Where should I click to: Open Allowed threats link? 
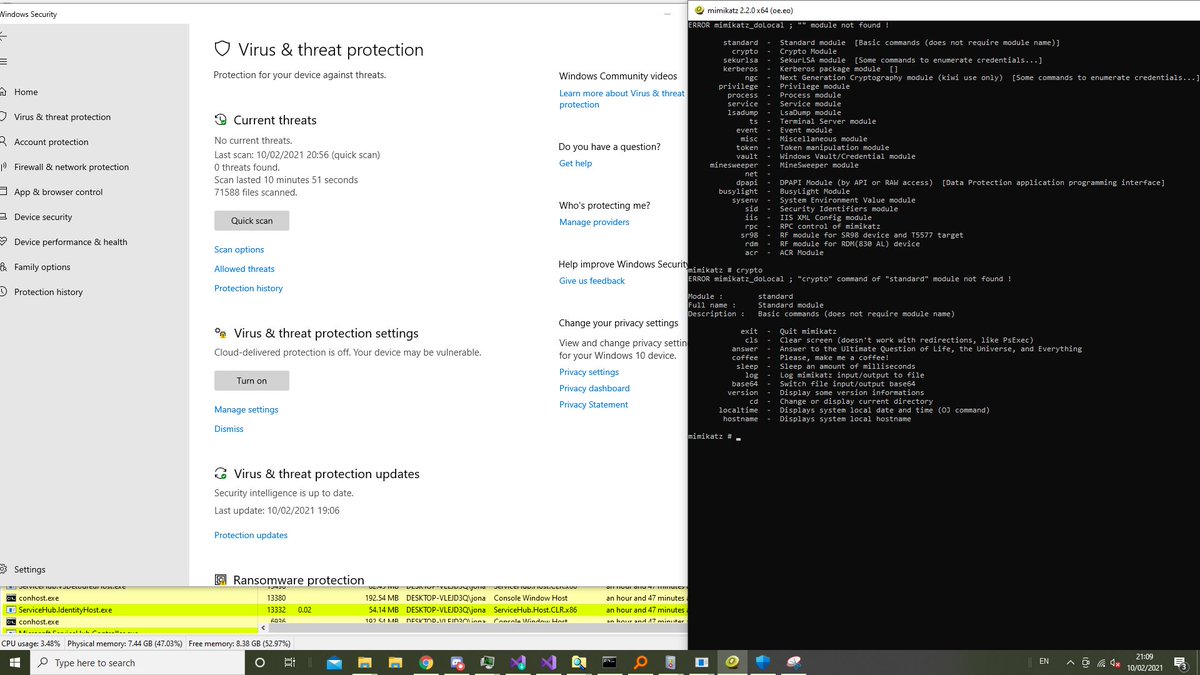(x=244, y=269)
